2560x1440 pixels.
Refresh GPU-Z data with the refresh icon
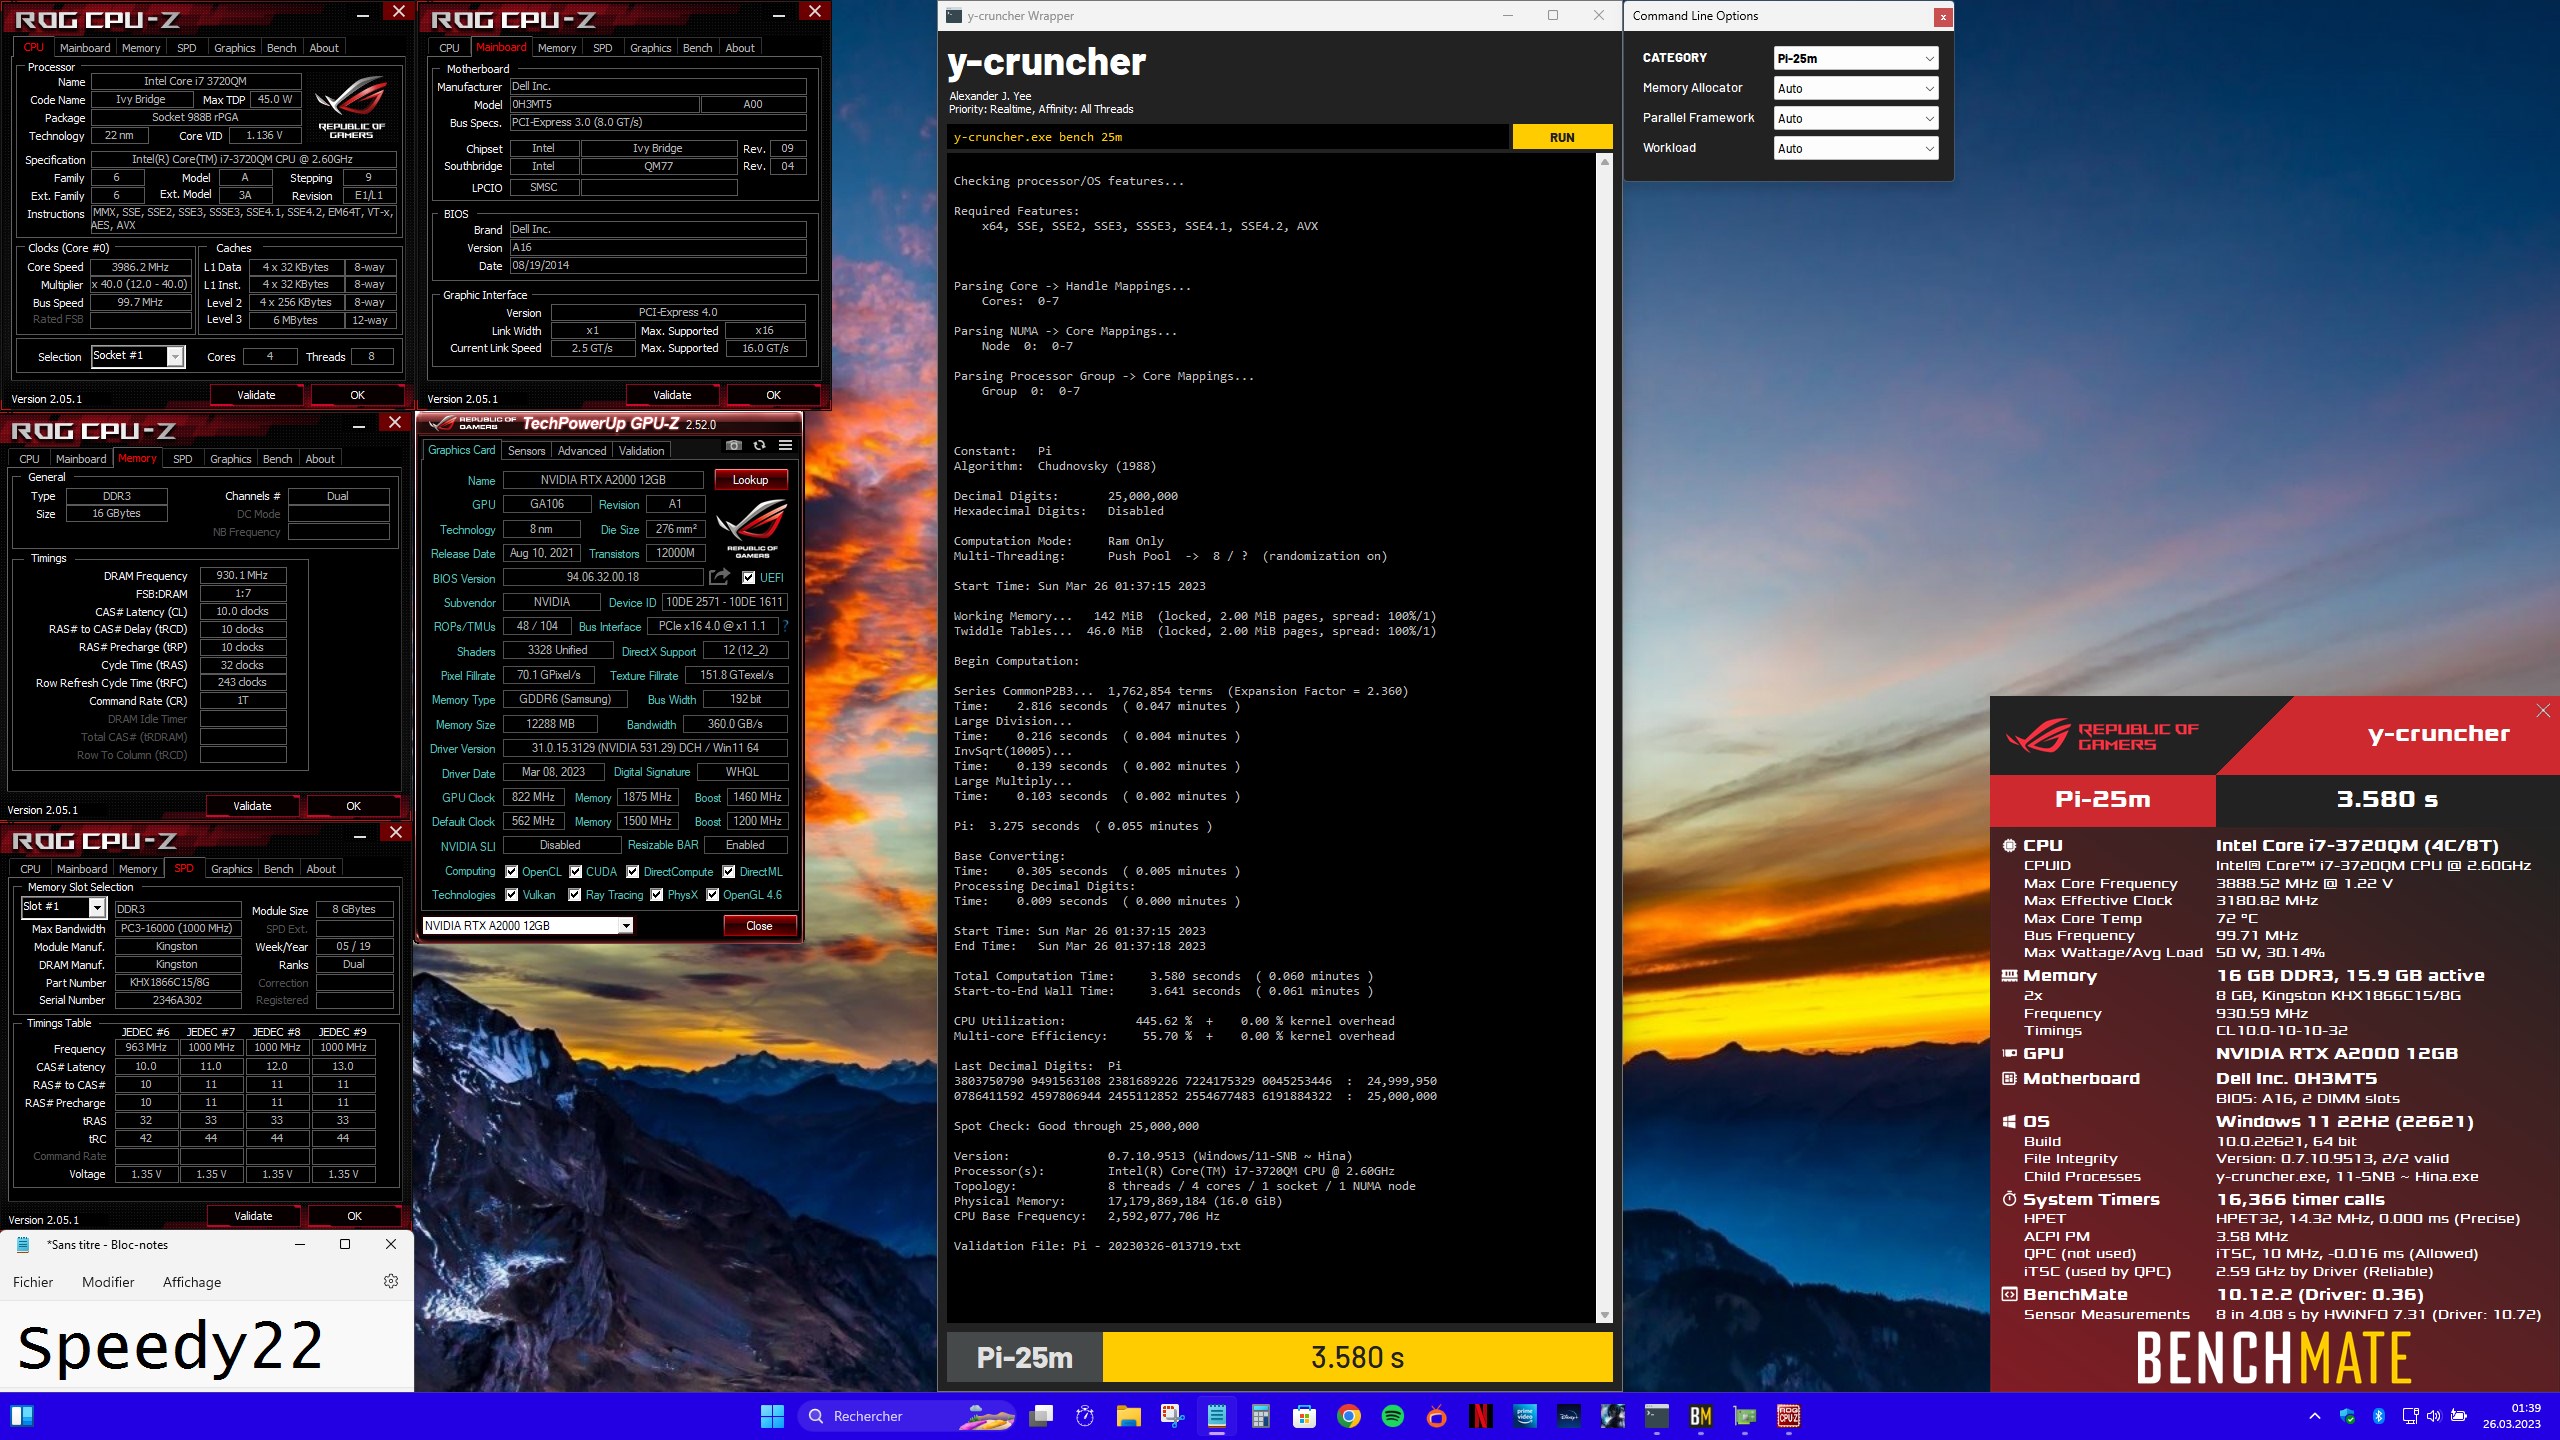(760, 446)
